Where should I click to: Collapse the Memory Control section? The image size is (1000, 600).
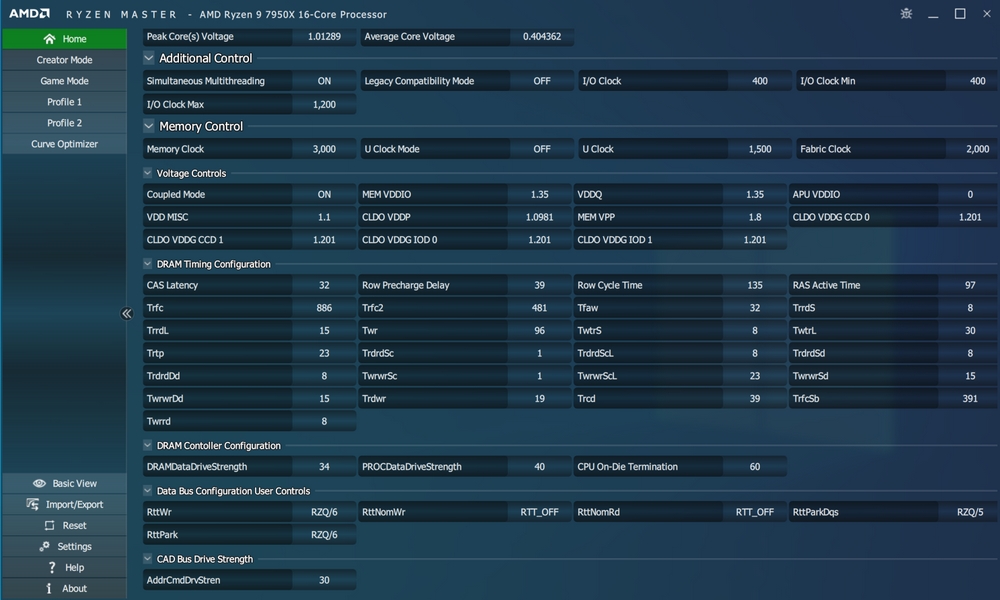tap(149, 126)
